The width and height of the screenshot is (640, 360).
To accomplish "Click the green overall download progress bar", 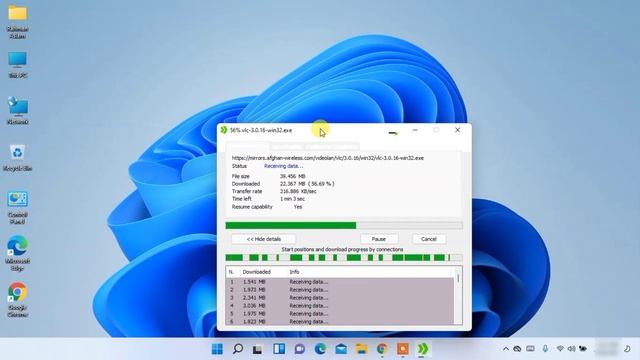I will point(344,225).
